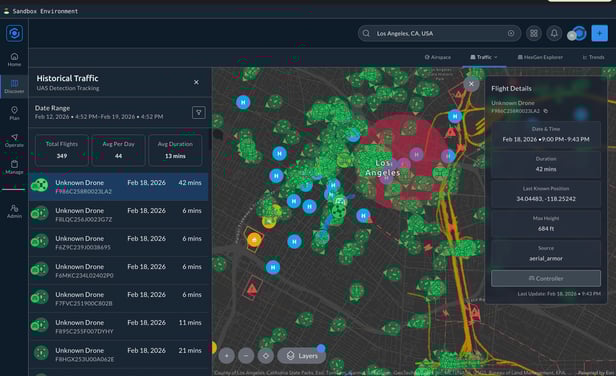Click the orange drone marker on map
Screen dimensions: 616x376
(254, 239)
